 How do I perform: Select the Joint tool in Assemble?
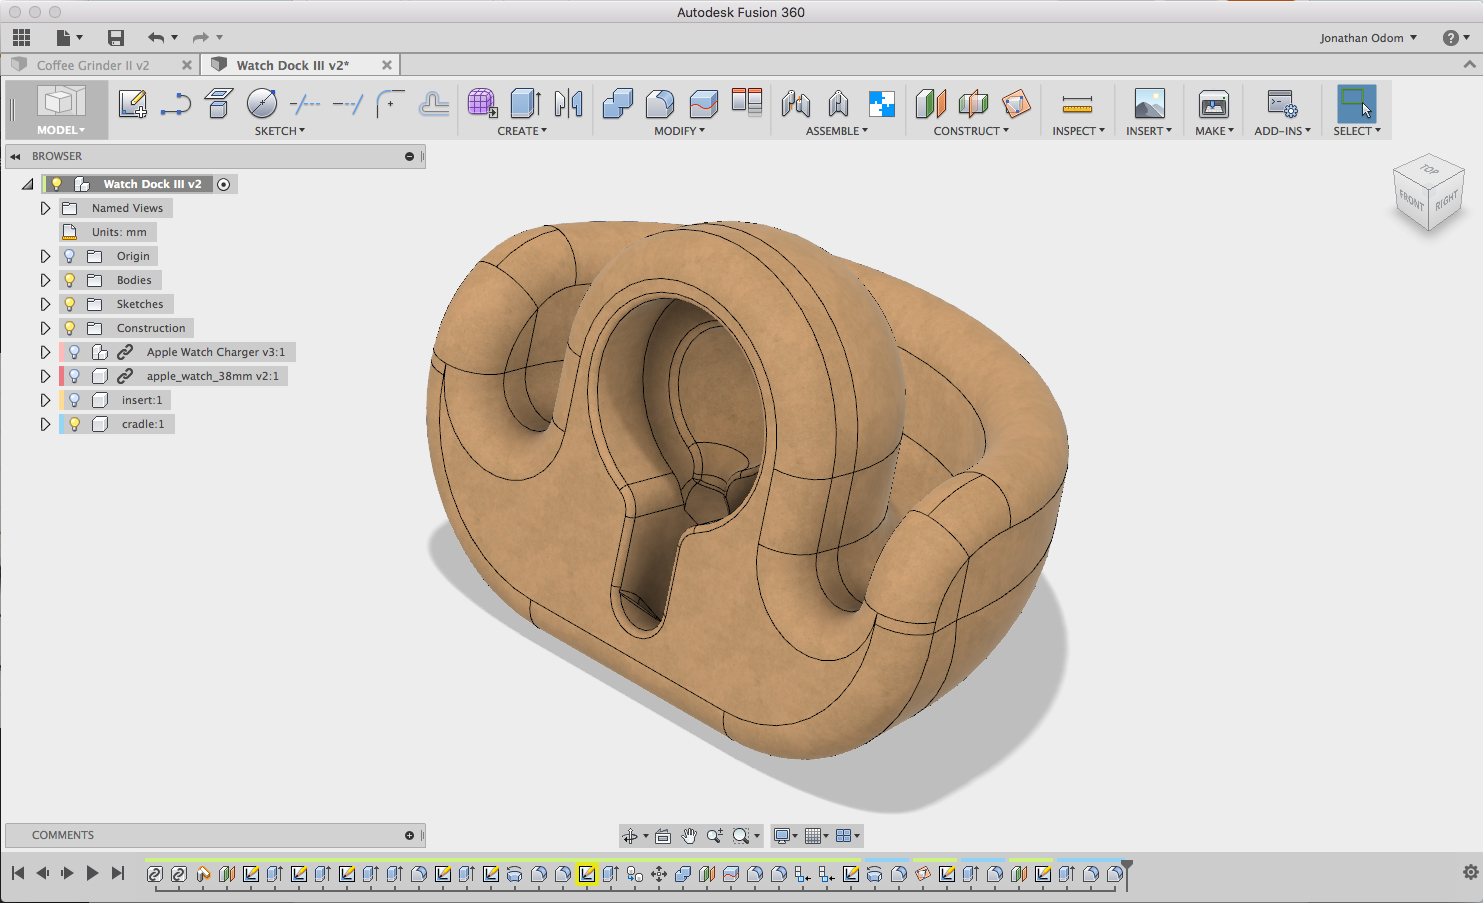[796, 103]
